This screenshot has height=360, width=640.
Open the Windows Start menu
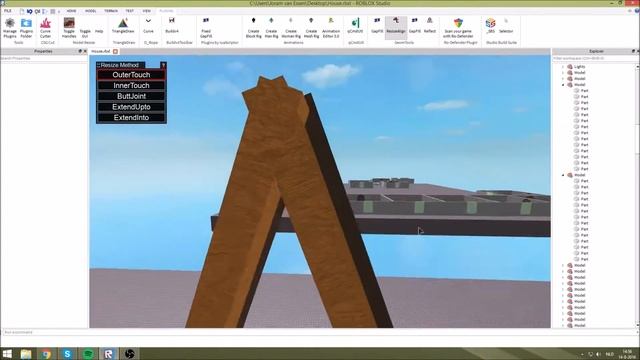click(x=7, y=354)
